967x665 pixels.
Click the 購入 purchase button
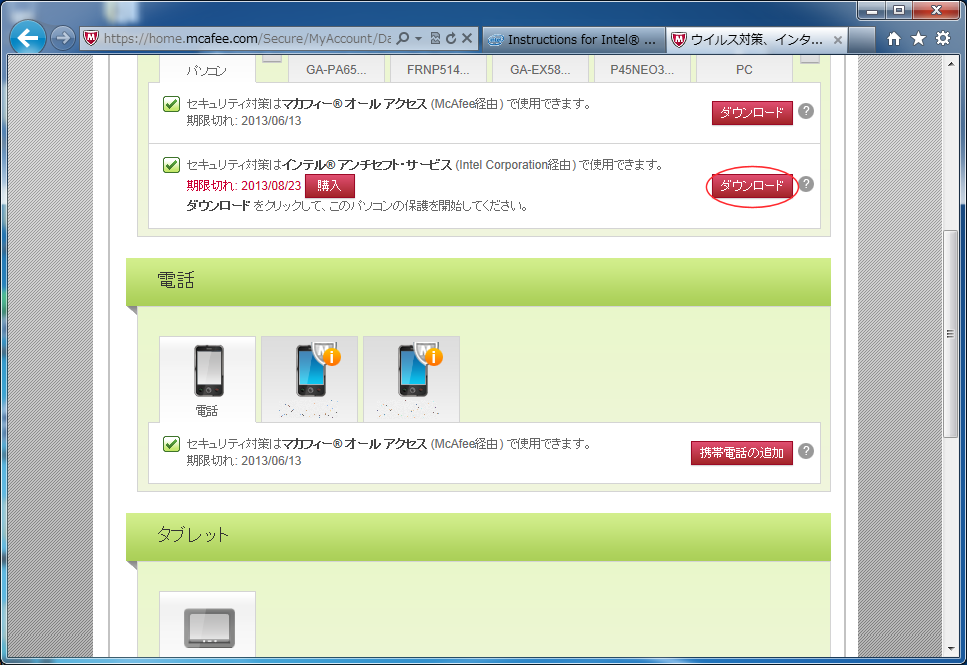click(329, 186)
